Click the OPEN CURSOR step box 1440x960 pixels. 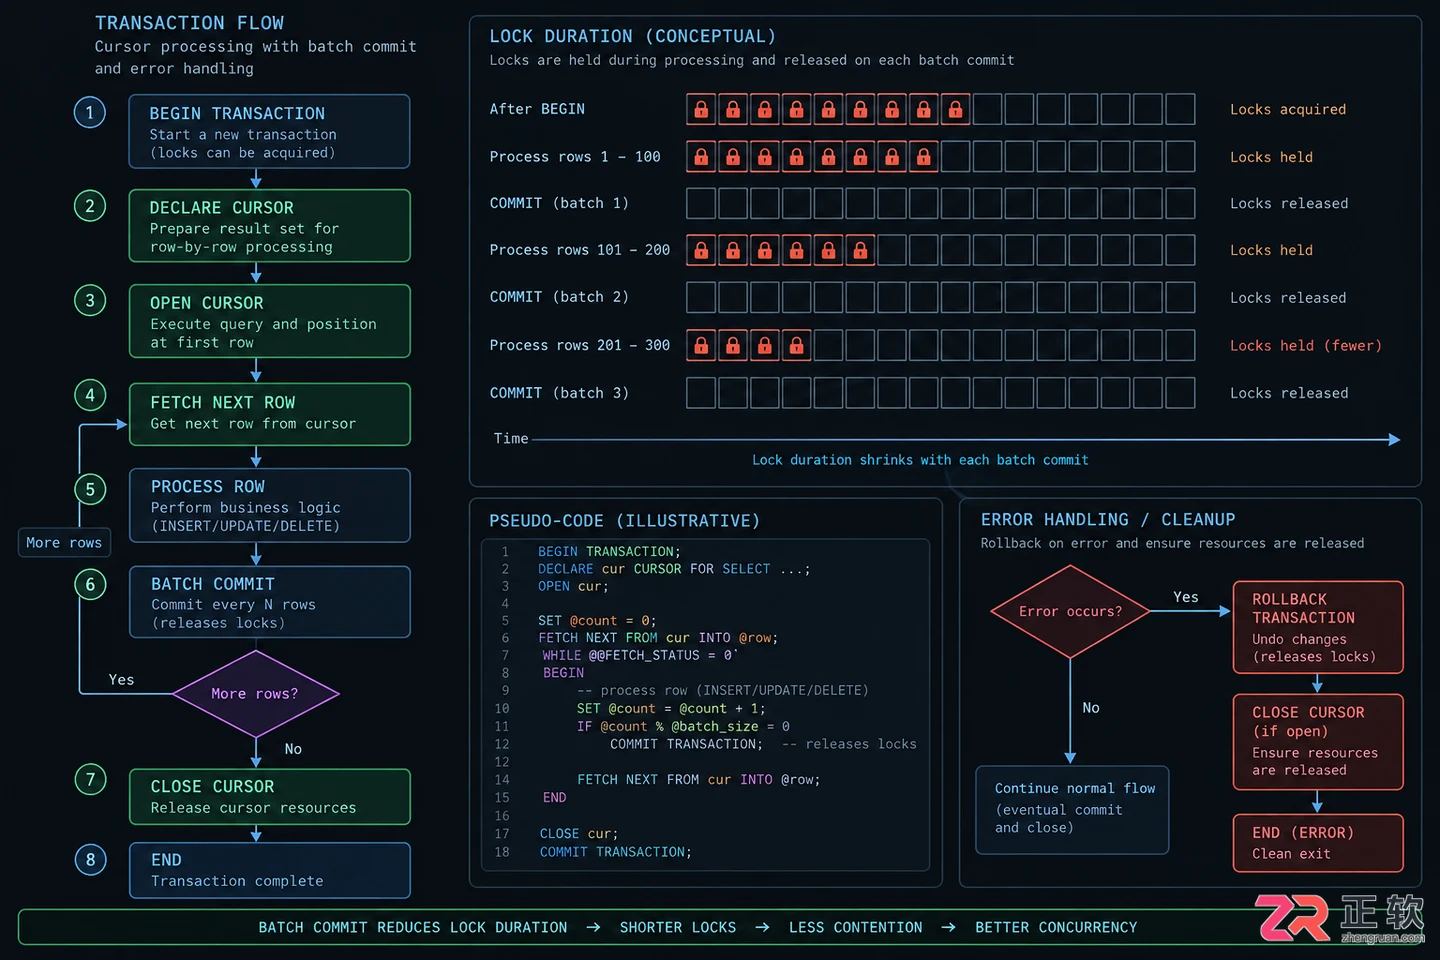tap(270, 321)
